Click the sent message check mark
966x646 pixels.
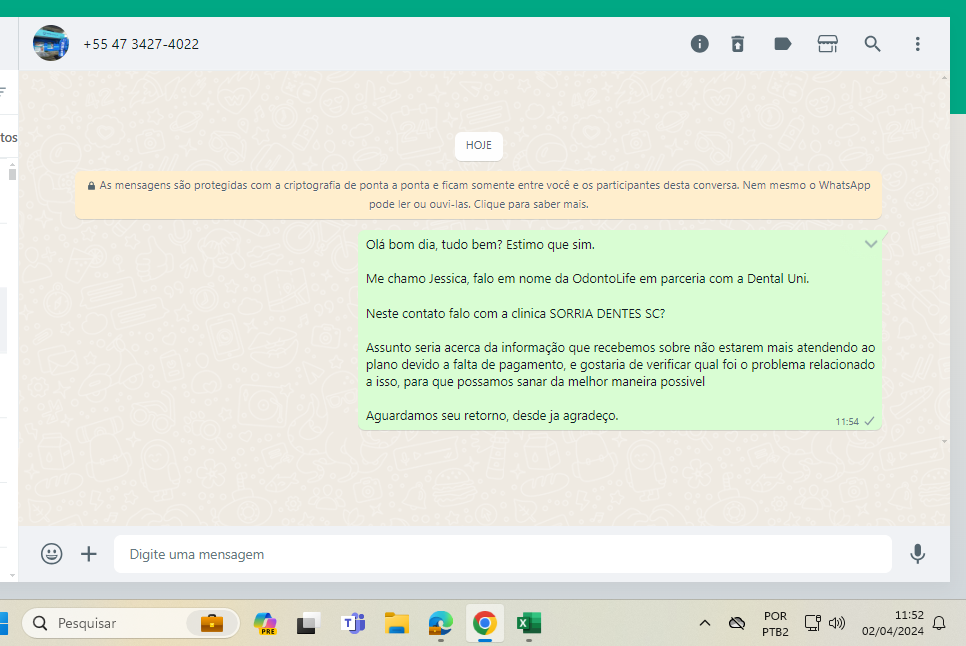[x=869, y=421]
